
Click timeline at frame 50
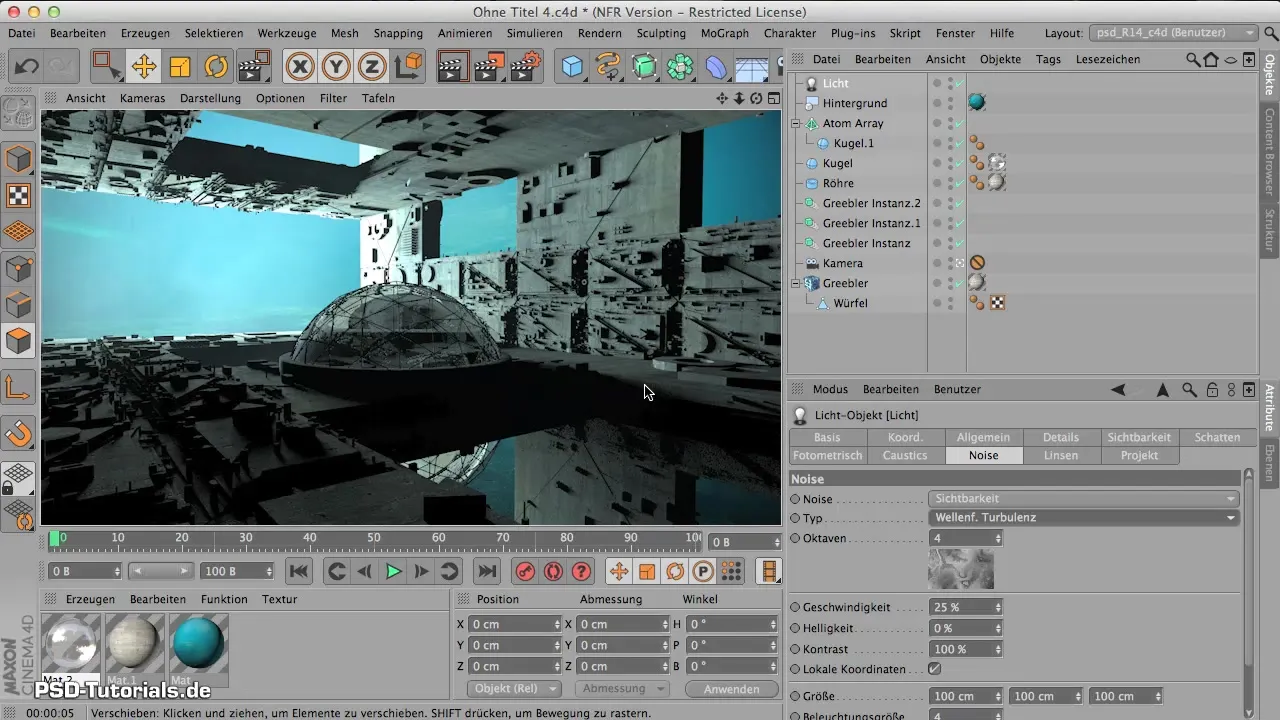click(x=375, y=538)
